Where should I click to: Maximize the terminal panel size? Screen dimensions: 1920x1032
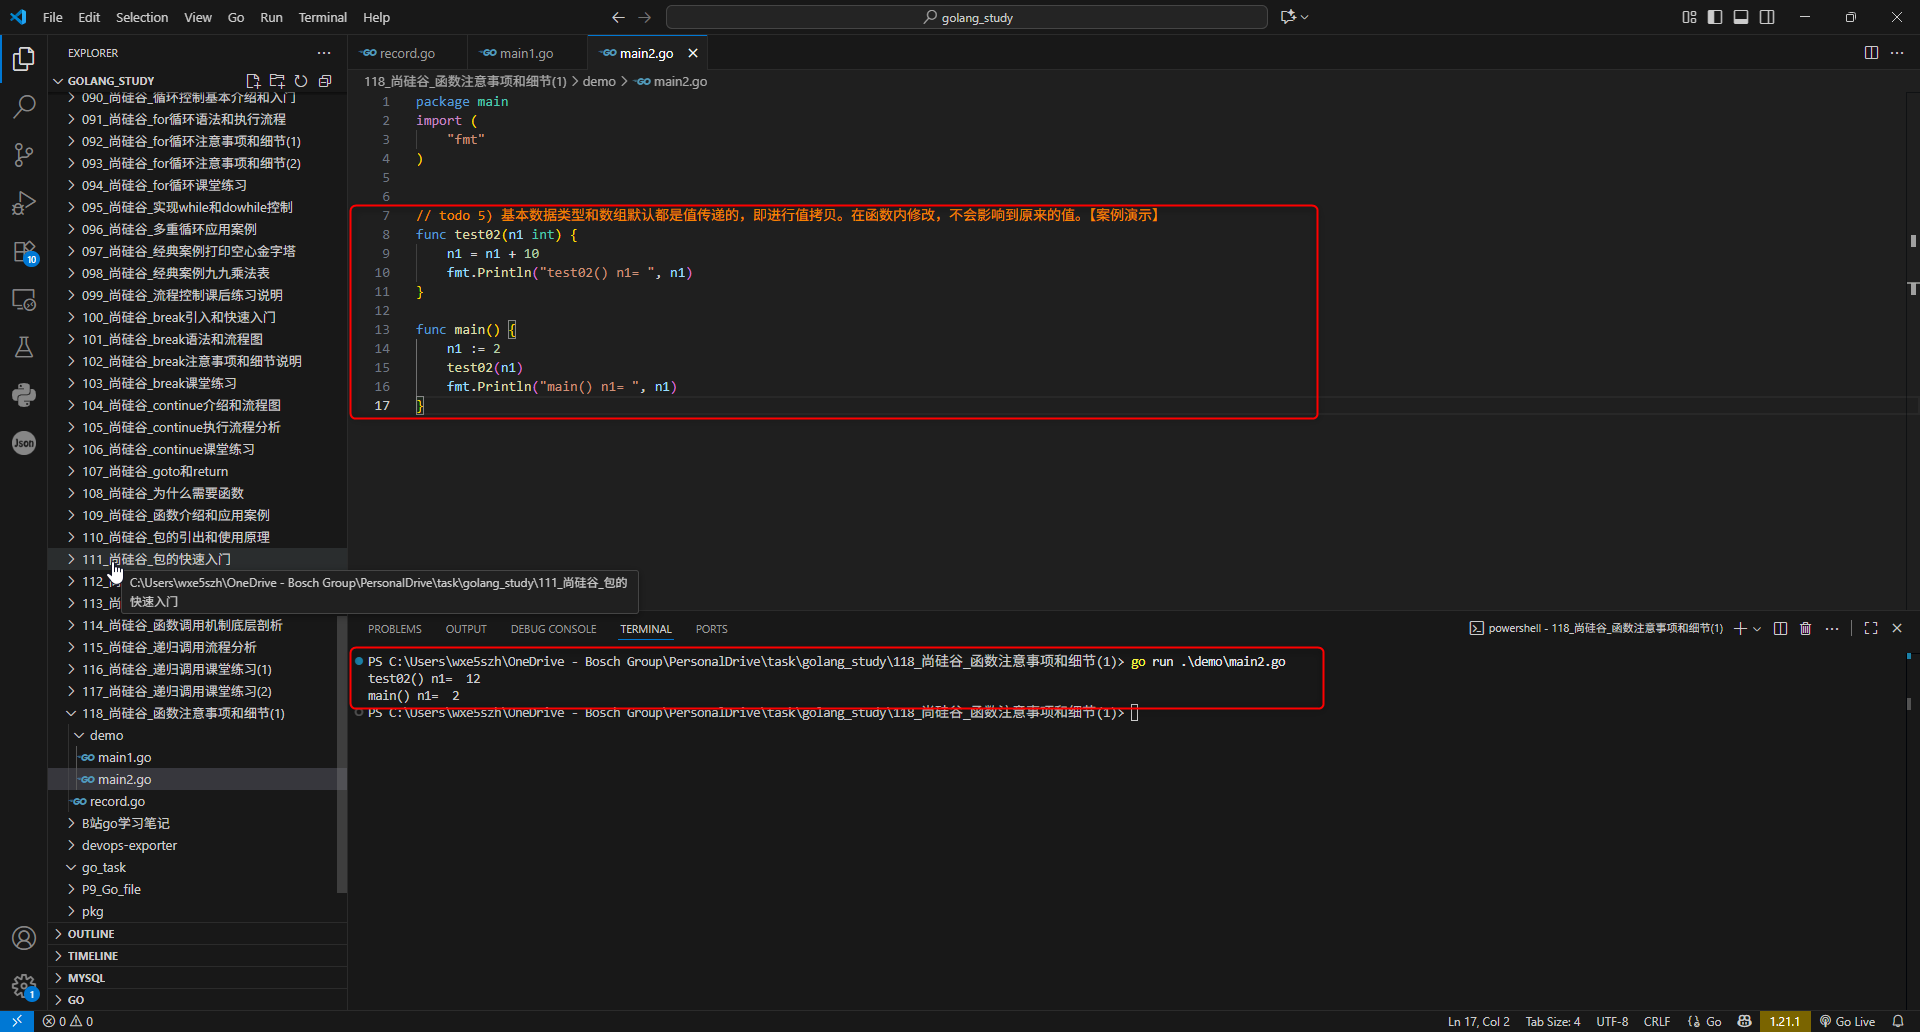pos(1871,629)
